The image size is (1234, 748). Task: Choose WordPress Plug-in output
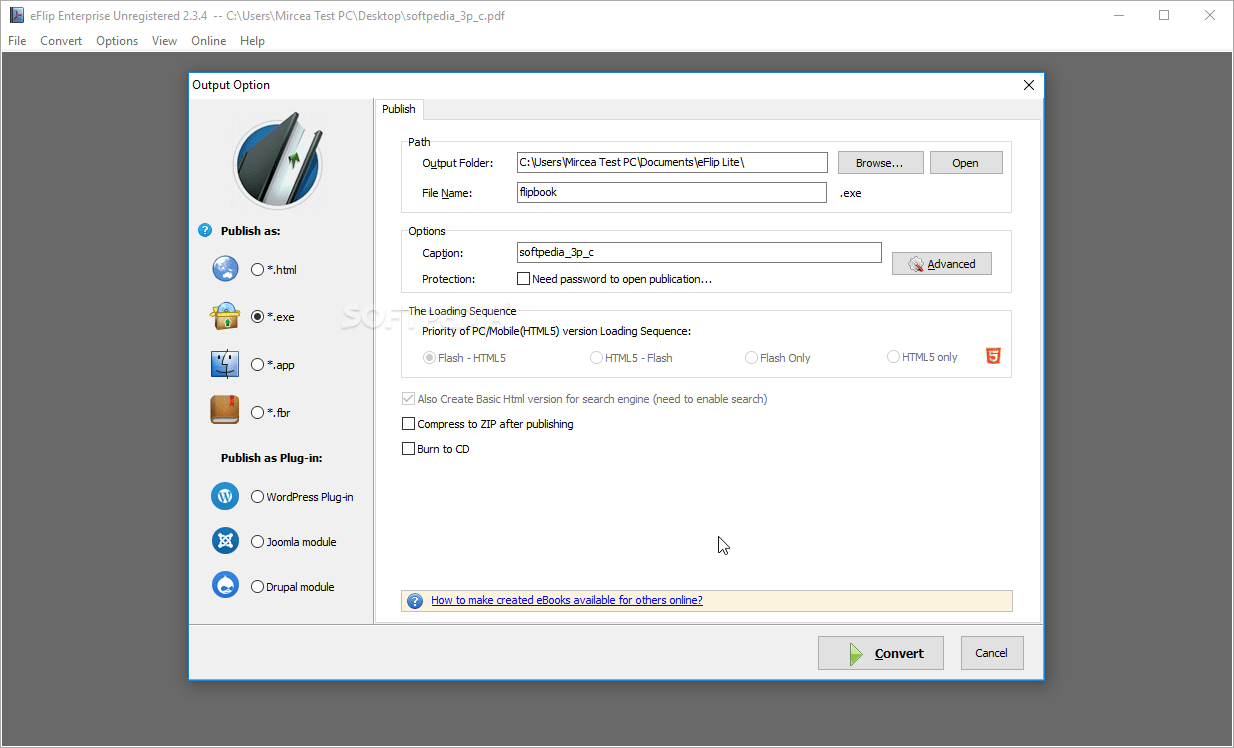[258, 497]
